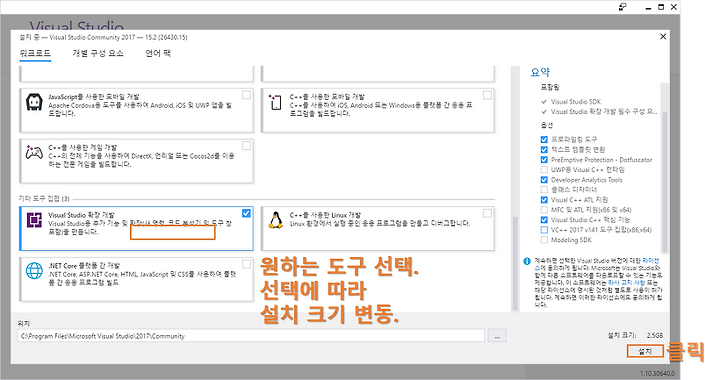Check the C++ Linux development workload

(x=488, y=213)
